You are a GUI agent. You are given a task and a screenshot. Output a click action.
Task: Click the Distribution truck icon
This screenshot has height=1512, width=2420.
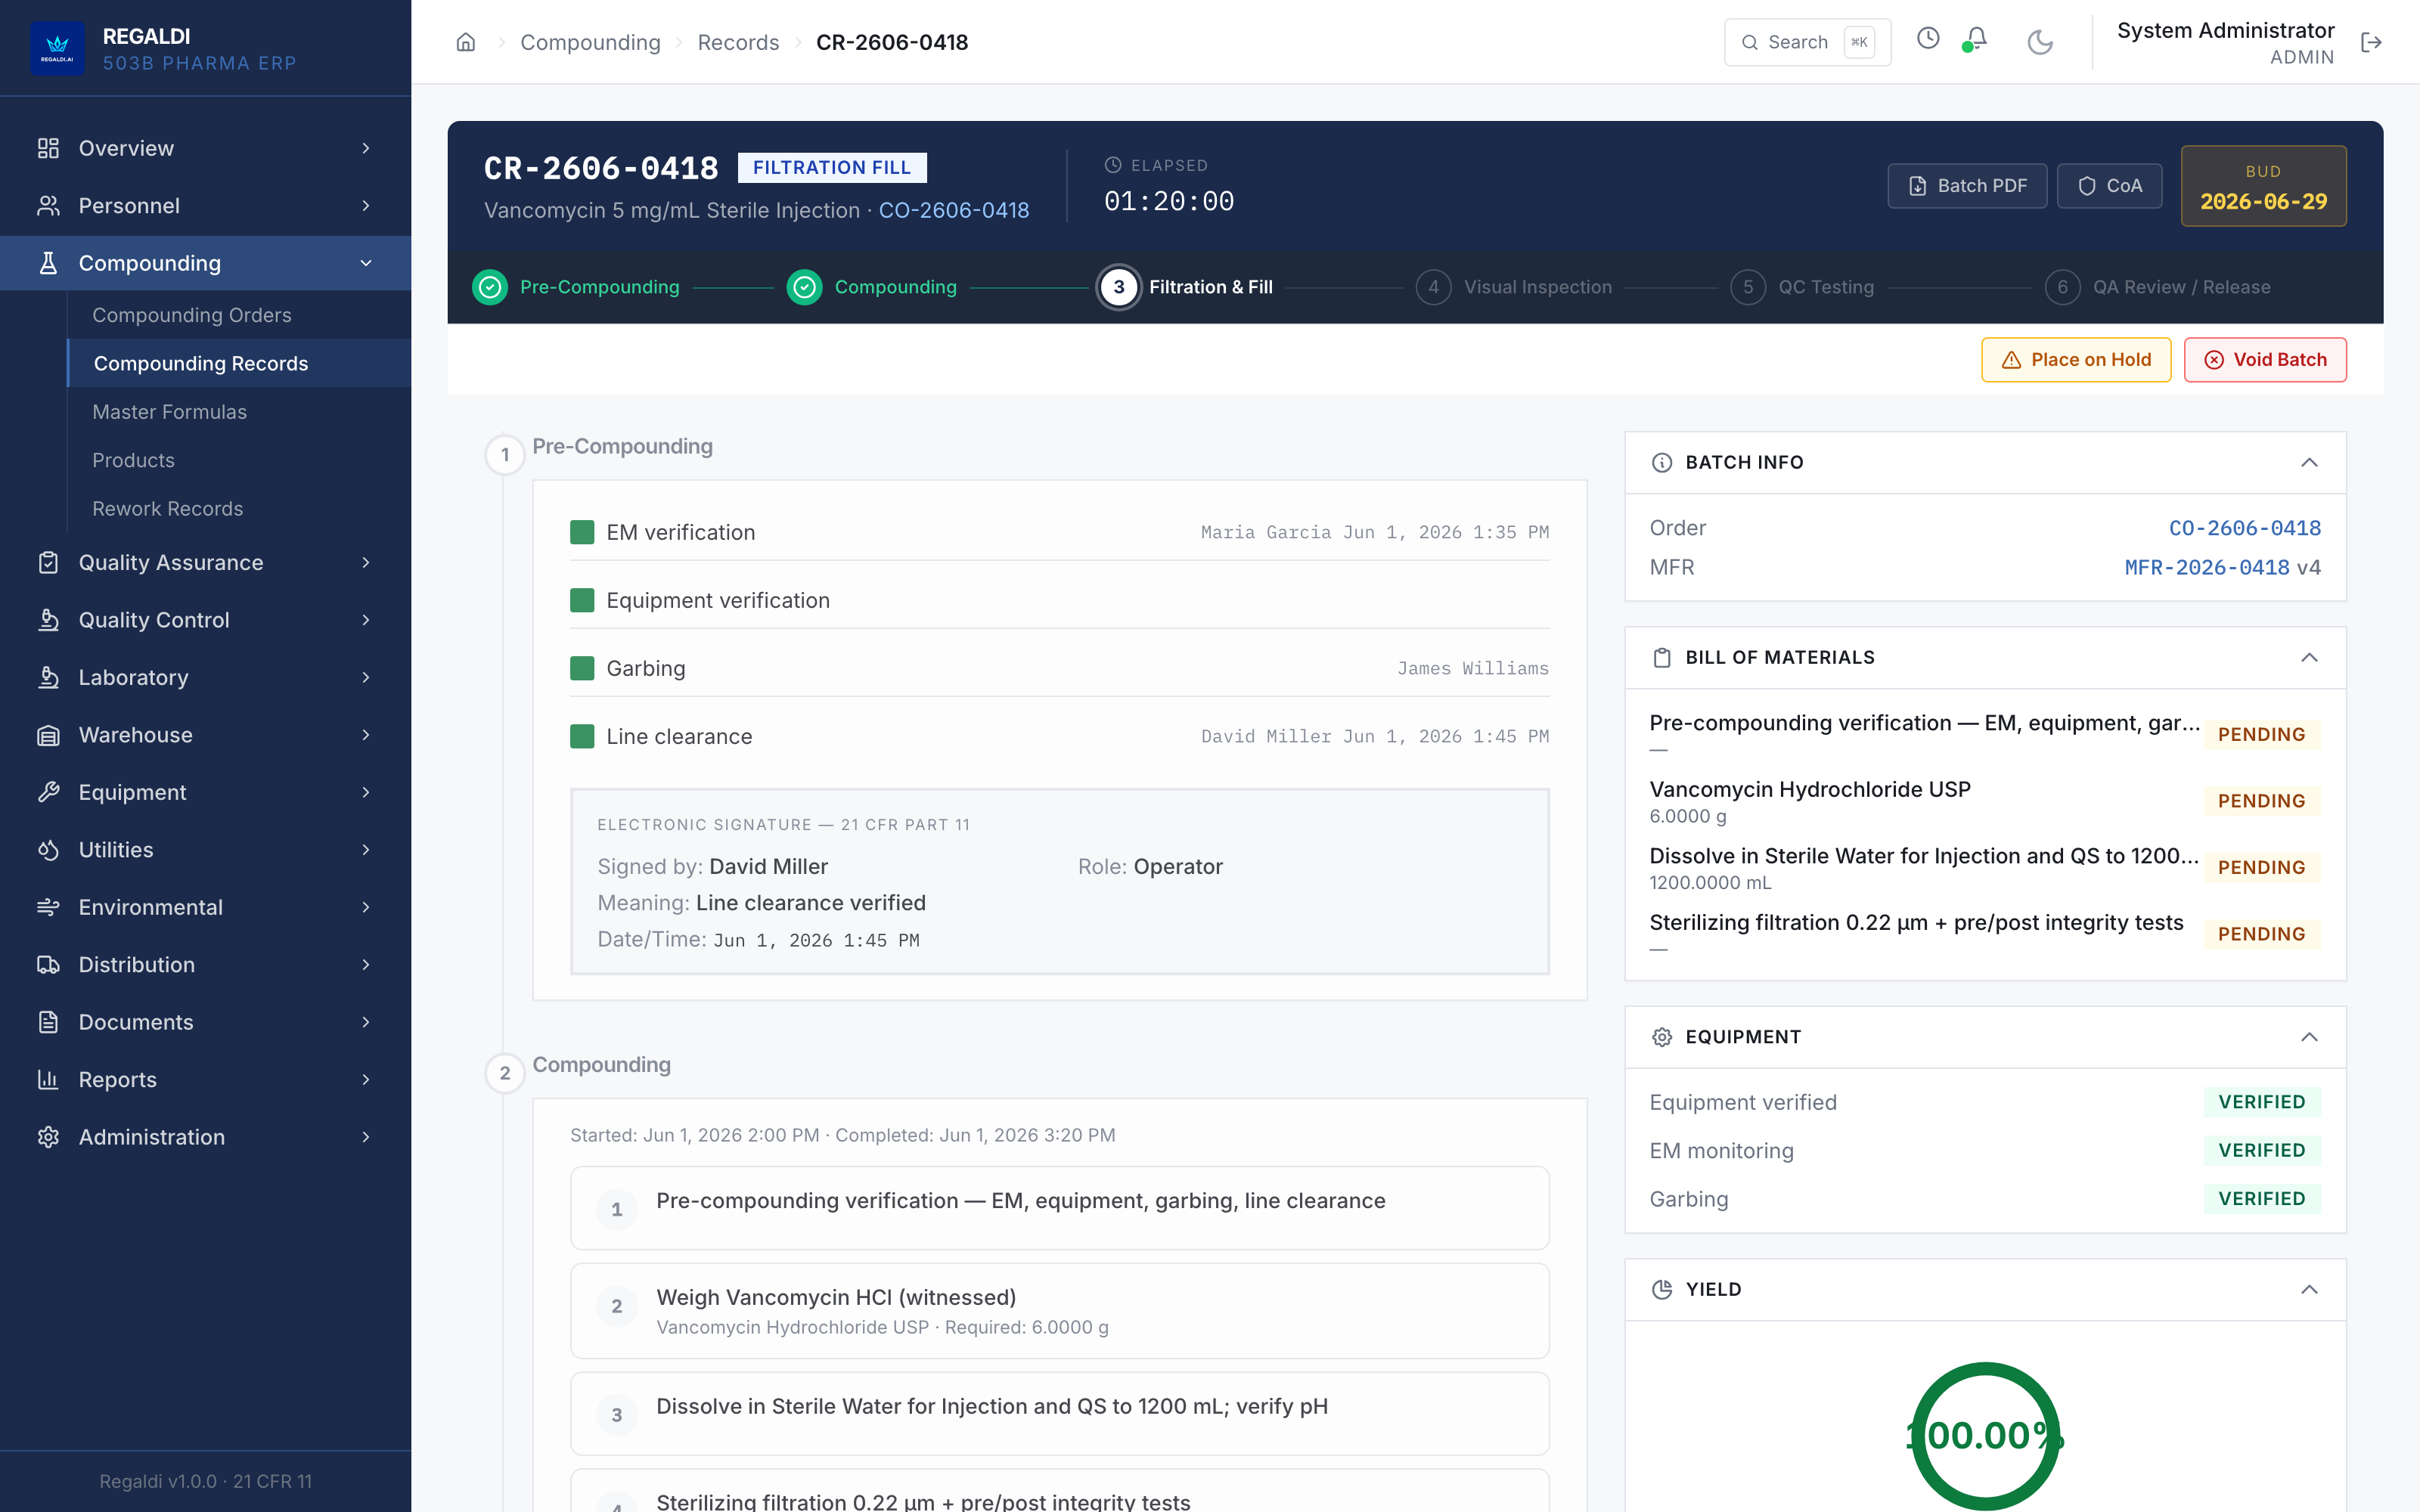tap(48, 965)
